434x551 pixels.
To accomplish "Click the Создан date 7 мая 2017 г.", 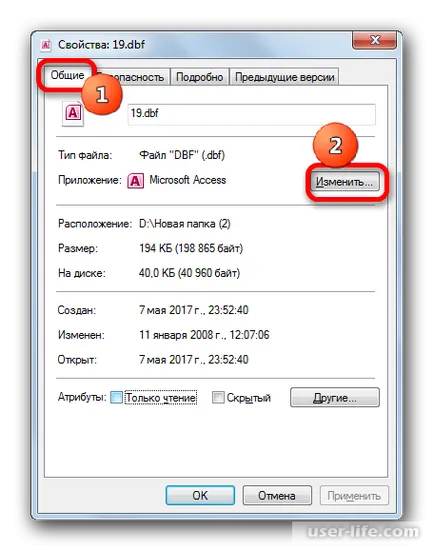I will click(x=194, y=310).
